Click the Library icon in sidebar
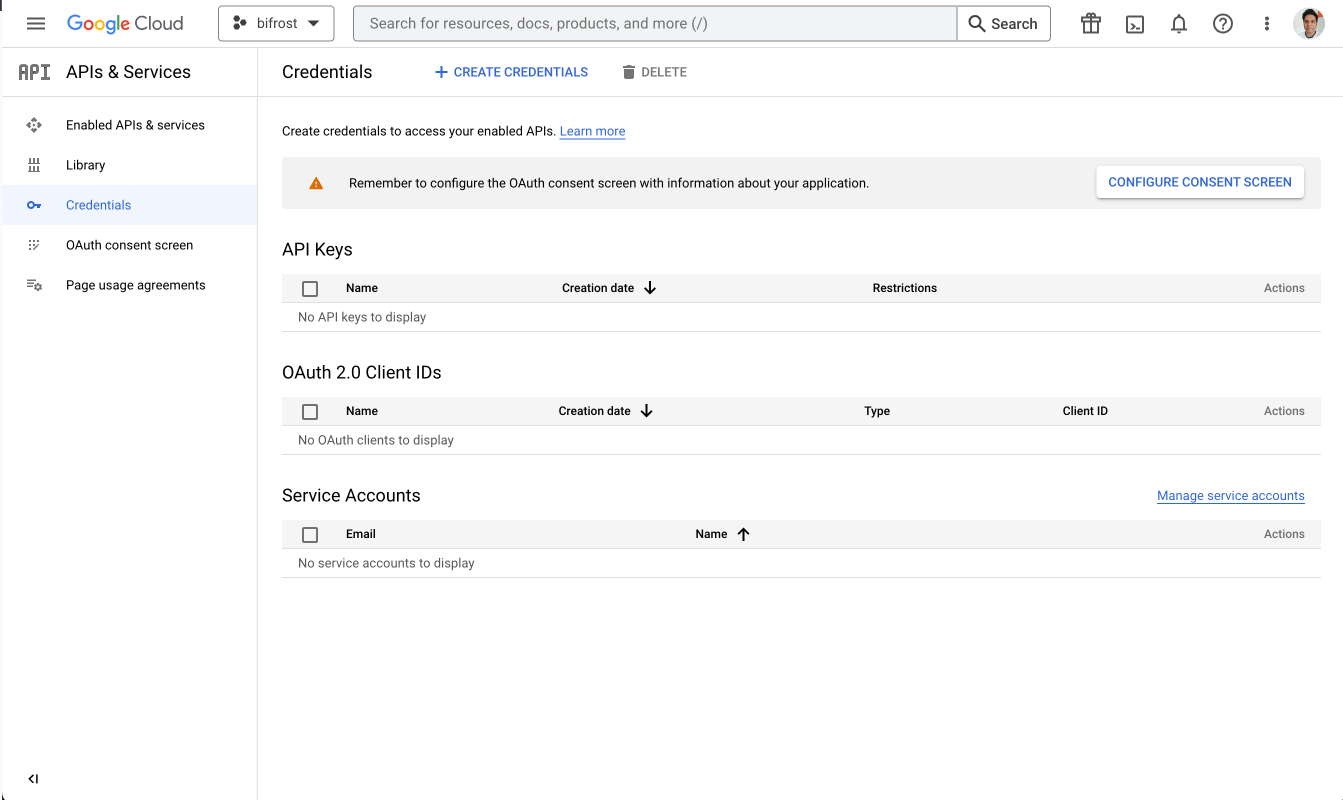The width and height of the screenshot is (1343, 800). (34, 165)
